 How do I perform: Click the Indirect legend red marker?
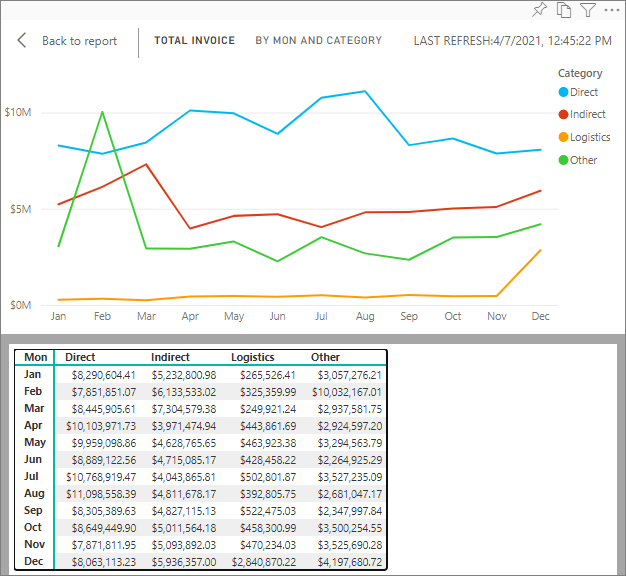click(x=563, y=114)
